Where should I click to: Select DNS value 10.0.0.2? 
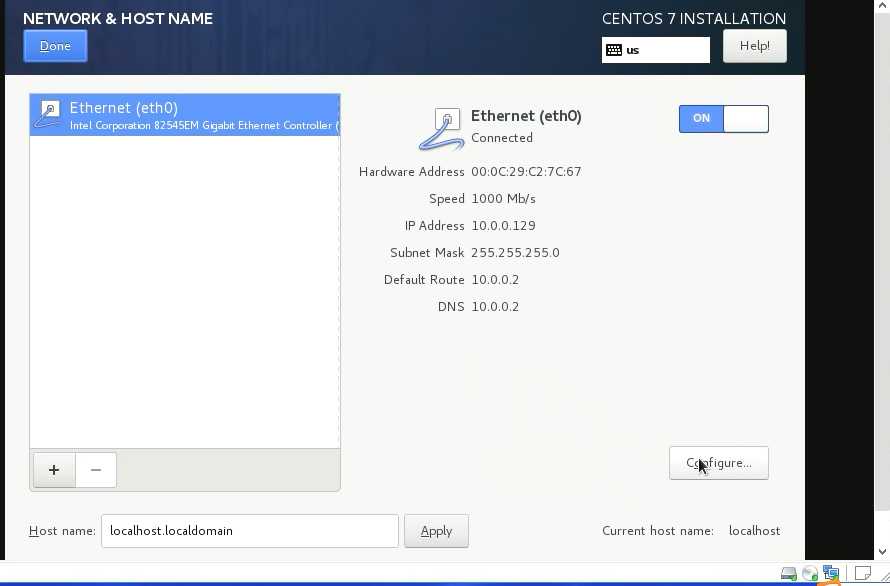click(495, 307)
